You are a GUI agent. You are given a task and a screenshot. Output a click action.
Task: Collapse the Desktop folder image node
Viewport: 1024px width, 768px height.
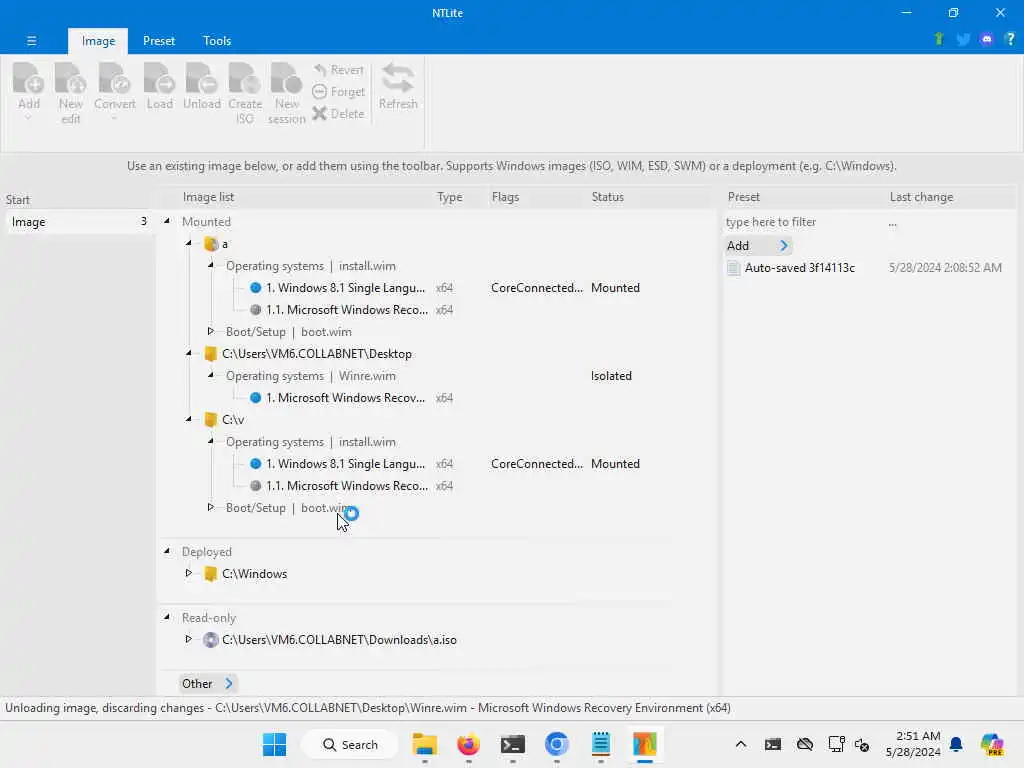[189, 353]
